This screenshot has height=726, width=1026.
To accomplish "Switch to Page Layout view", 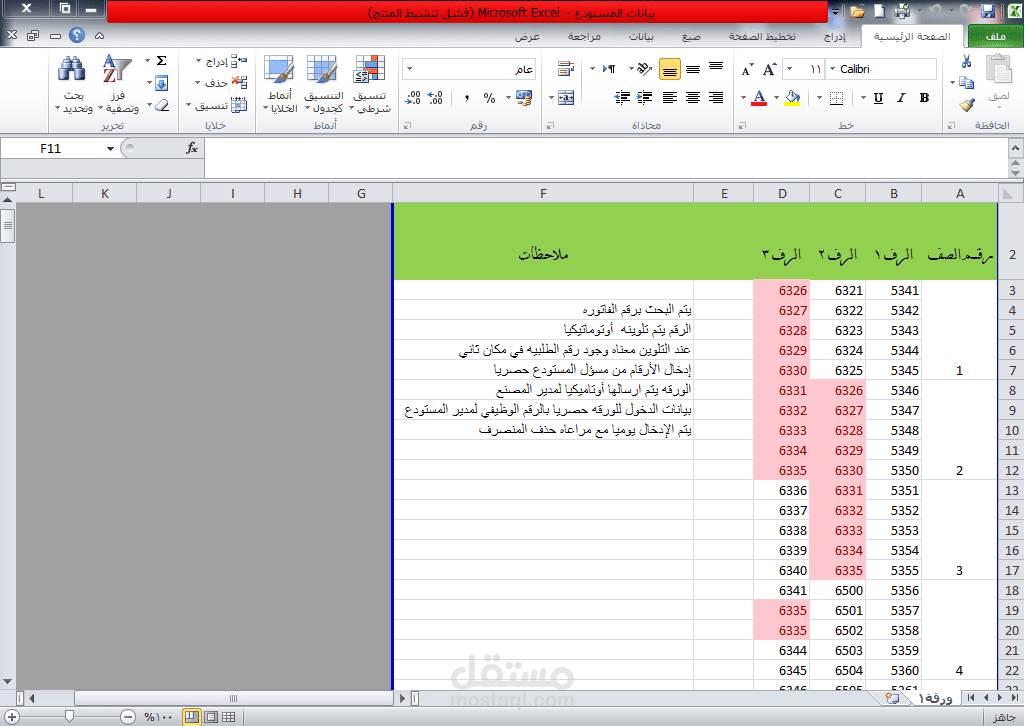I will 211,717.
